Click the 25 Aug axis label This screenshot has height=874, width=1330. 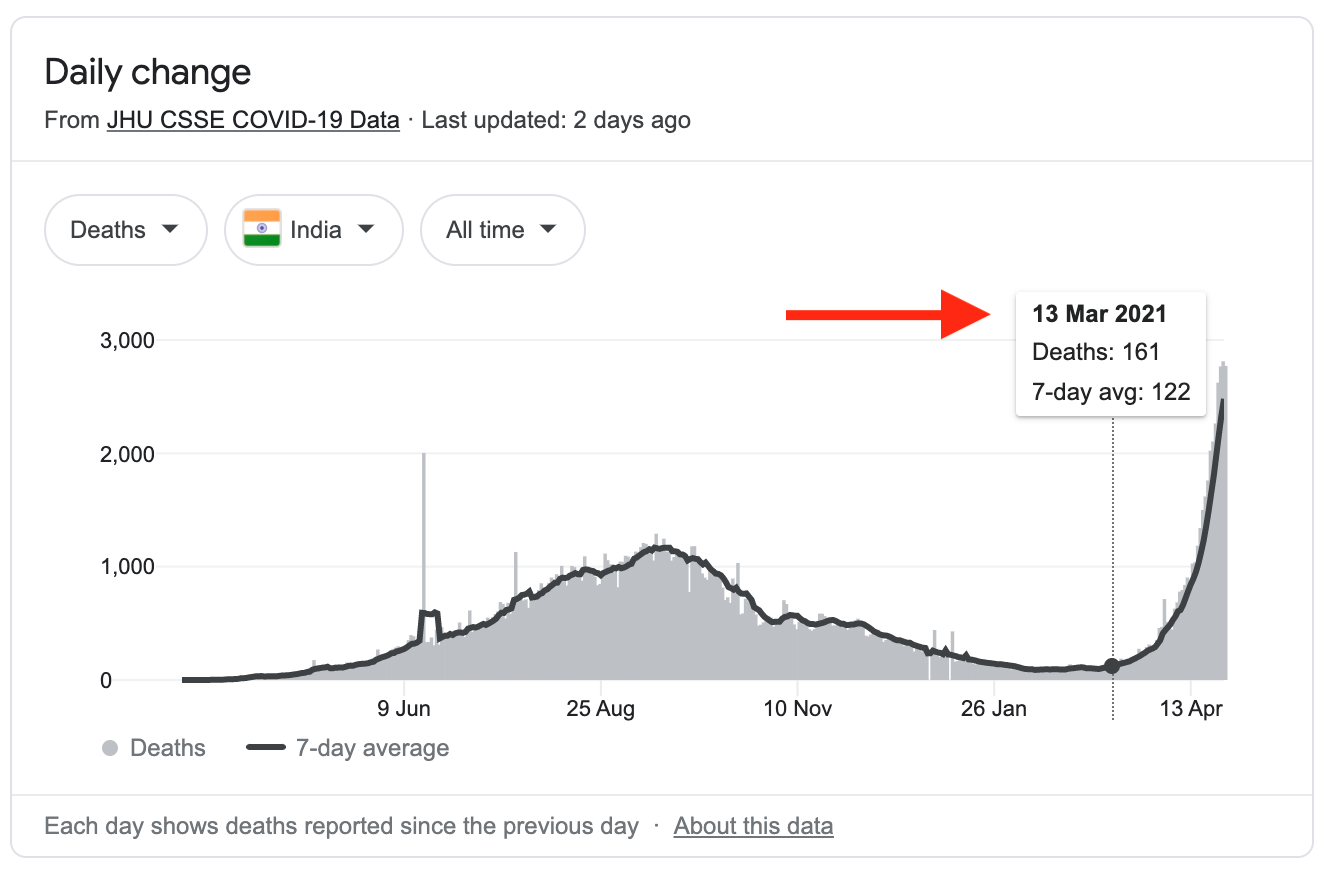click(x=600, y=710)
